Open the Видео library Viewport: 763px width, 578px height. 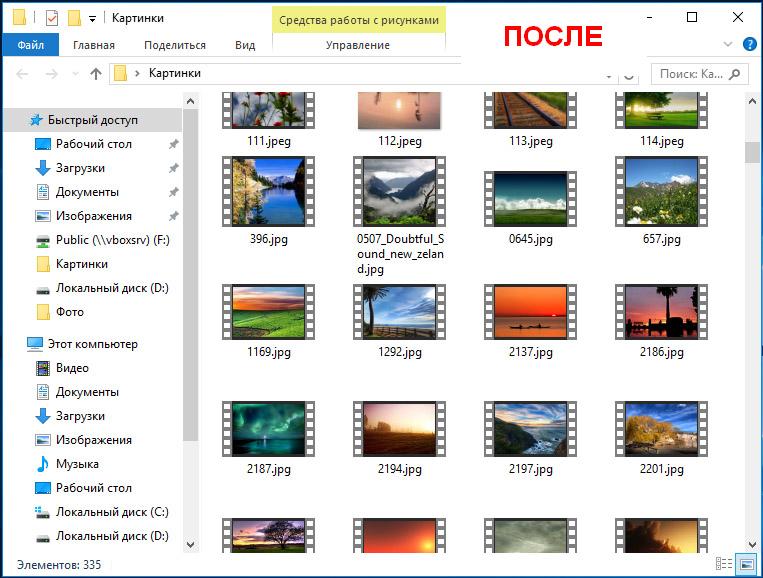click(x=72, y=368)
